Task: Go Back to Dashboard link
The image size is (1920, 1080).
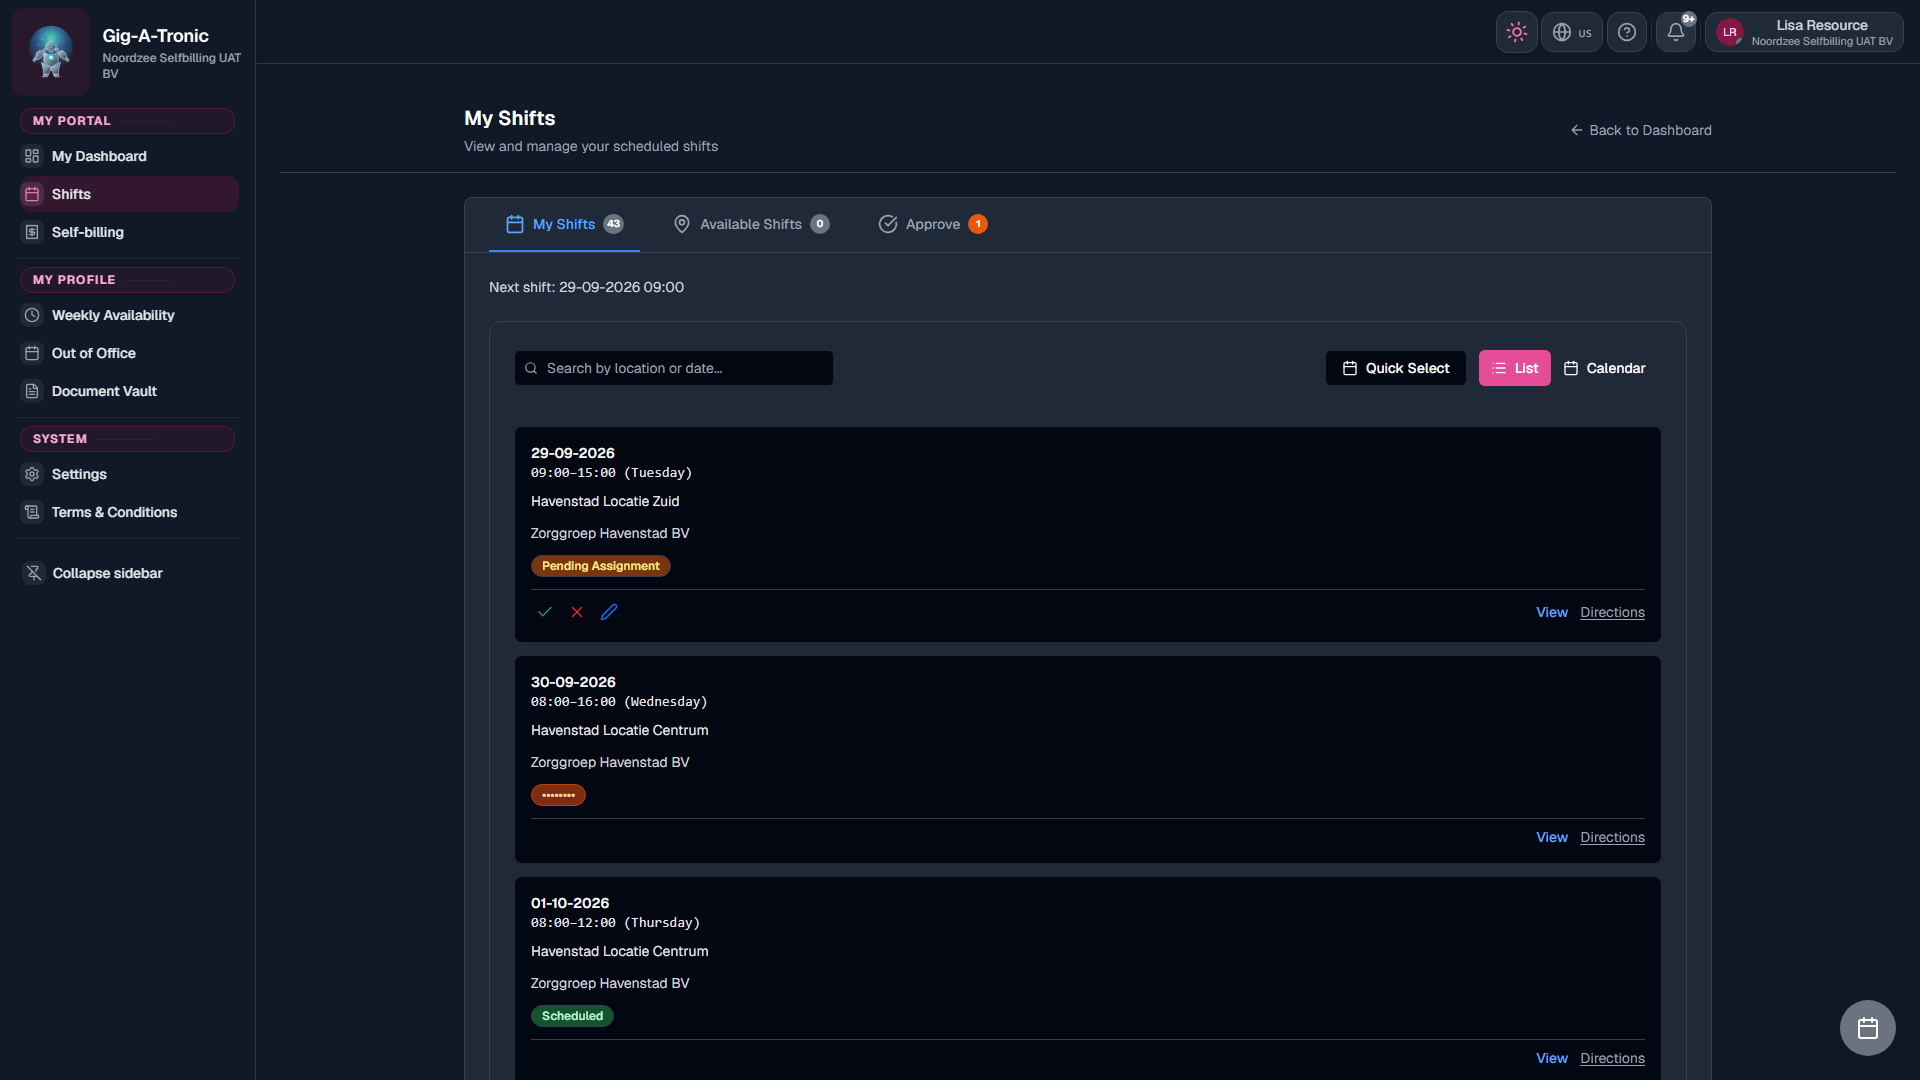Action: (1640, 130)
